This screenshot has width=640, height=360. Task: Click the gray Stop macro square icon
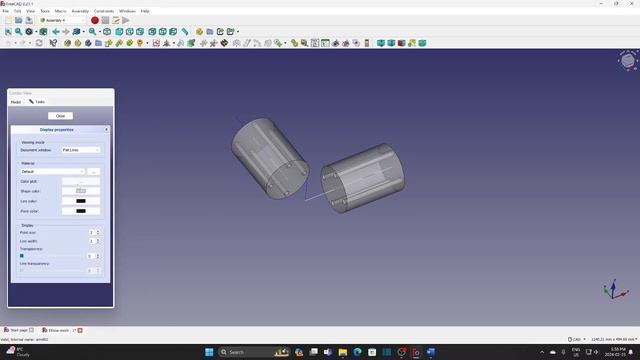(x=105, y=20)
